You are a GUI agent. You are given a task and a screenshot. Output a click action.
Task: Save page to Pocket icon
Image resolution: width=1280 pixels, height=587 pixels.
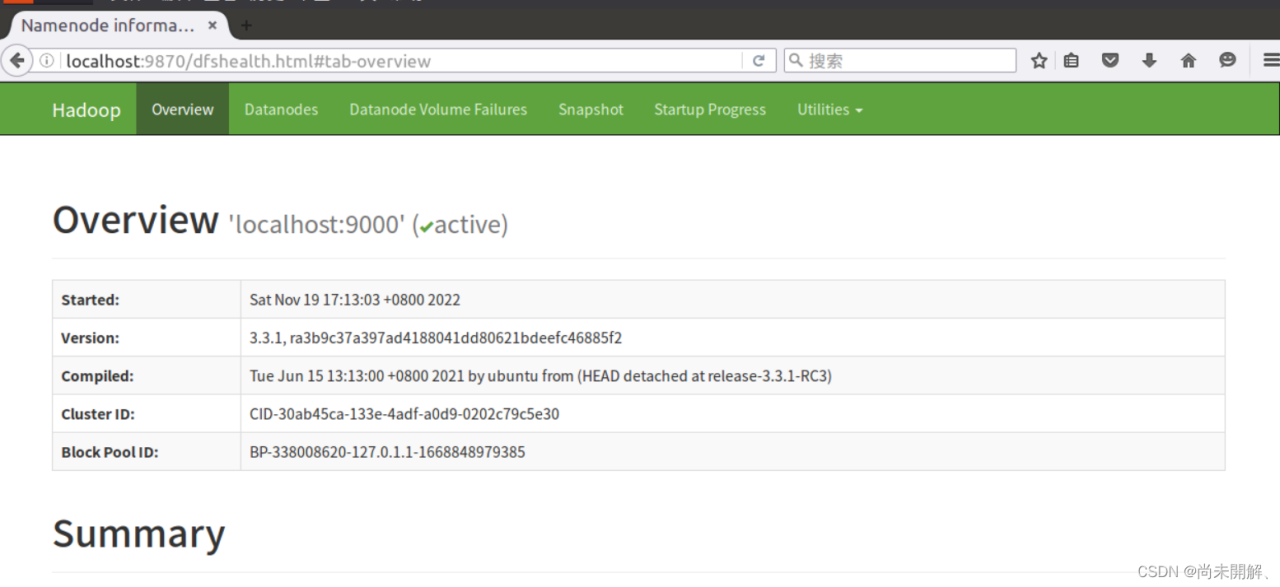pyautogui.click(x=1110, y=61)
